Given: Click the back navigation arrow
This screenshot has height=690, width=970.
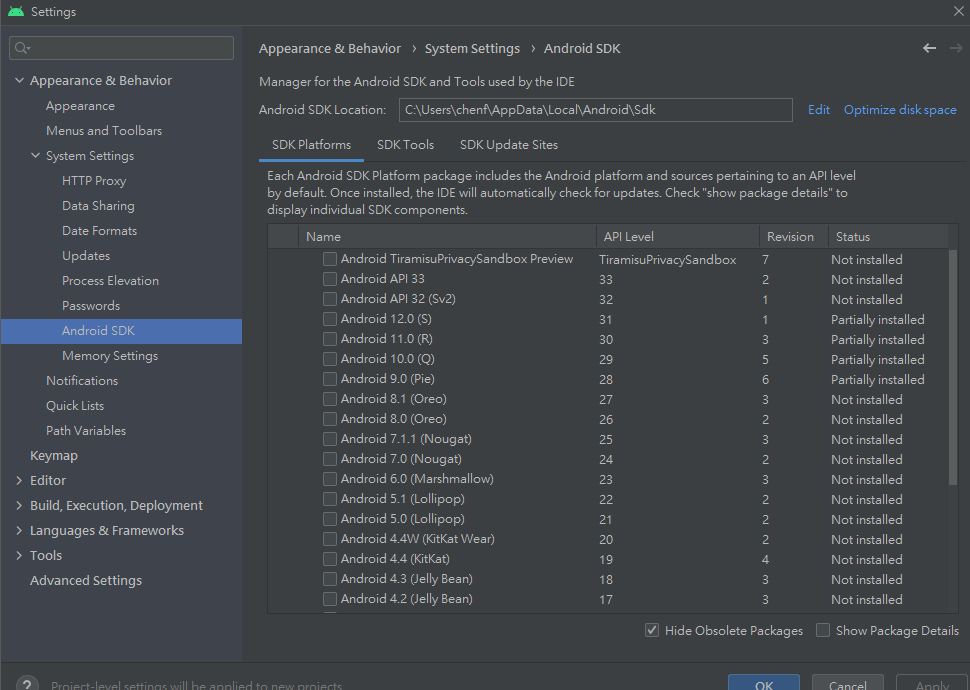Looking at the screenshot, I should (x=929, y=48).
